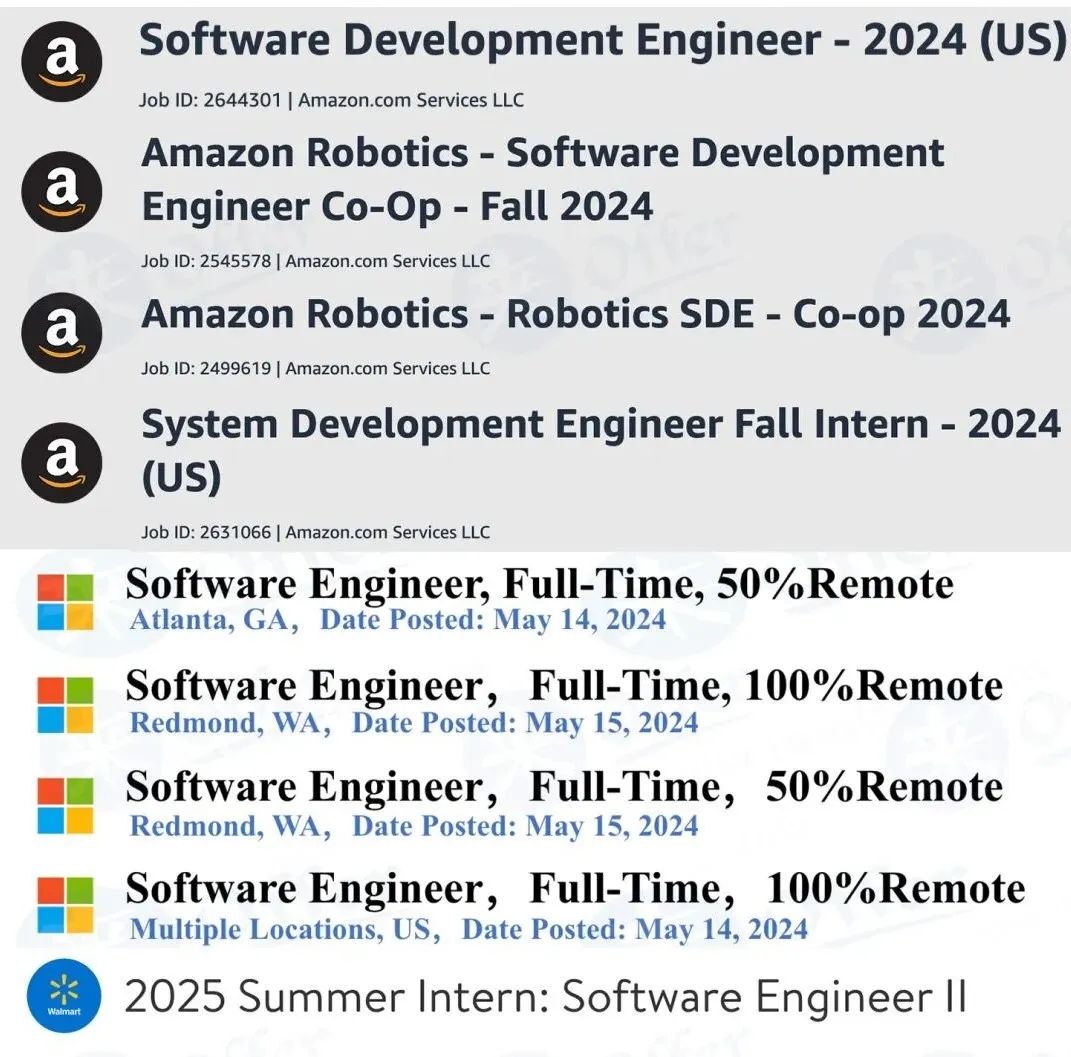The height and width of the screenshot is (1057, 1071).
Task: Open the Multiple Locations 100%Remote listing
Action: tap(575, 888)
